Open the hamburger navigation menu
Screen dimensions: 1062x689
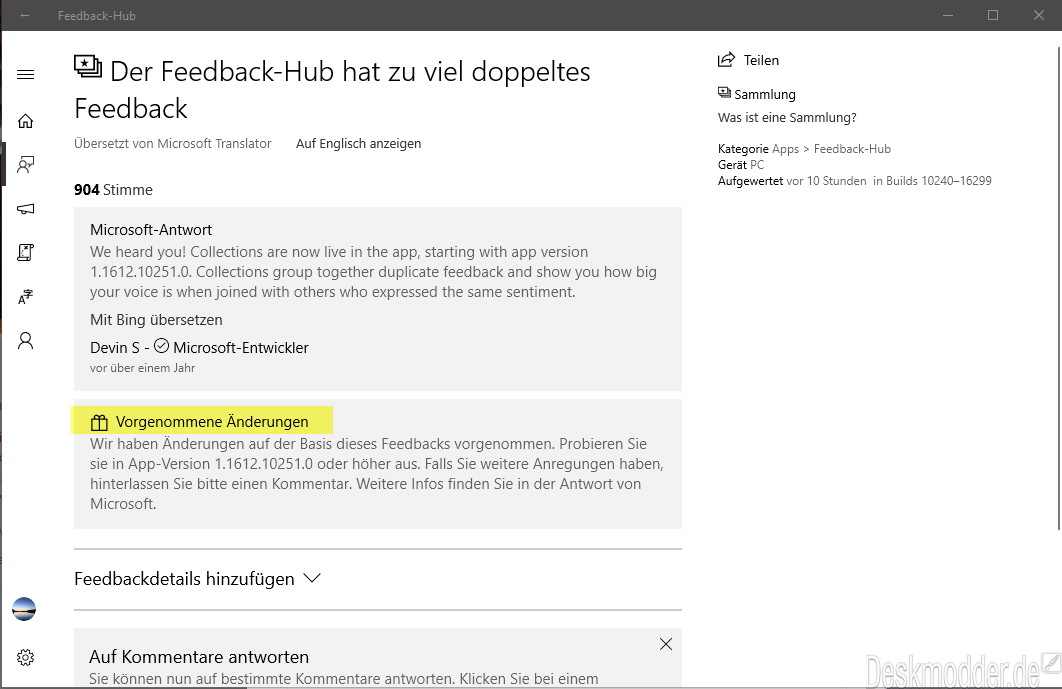(x=25, y=75)
